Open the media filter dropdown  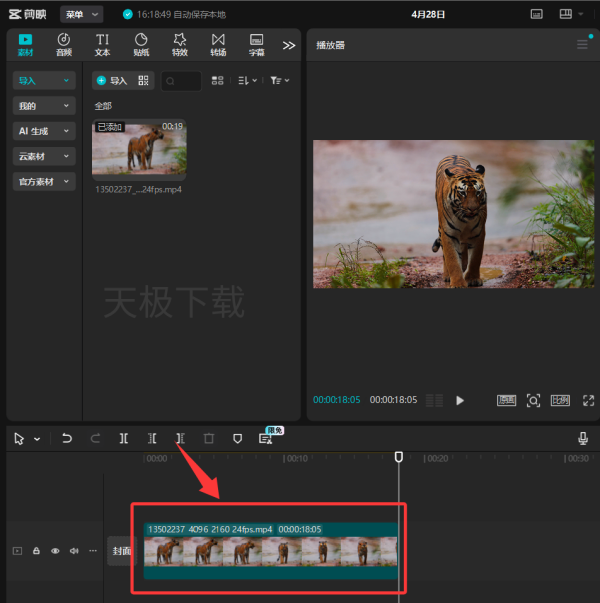point(280,80)
